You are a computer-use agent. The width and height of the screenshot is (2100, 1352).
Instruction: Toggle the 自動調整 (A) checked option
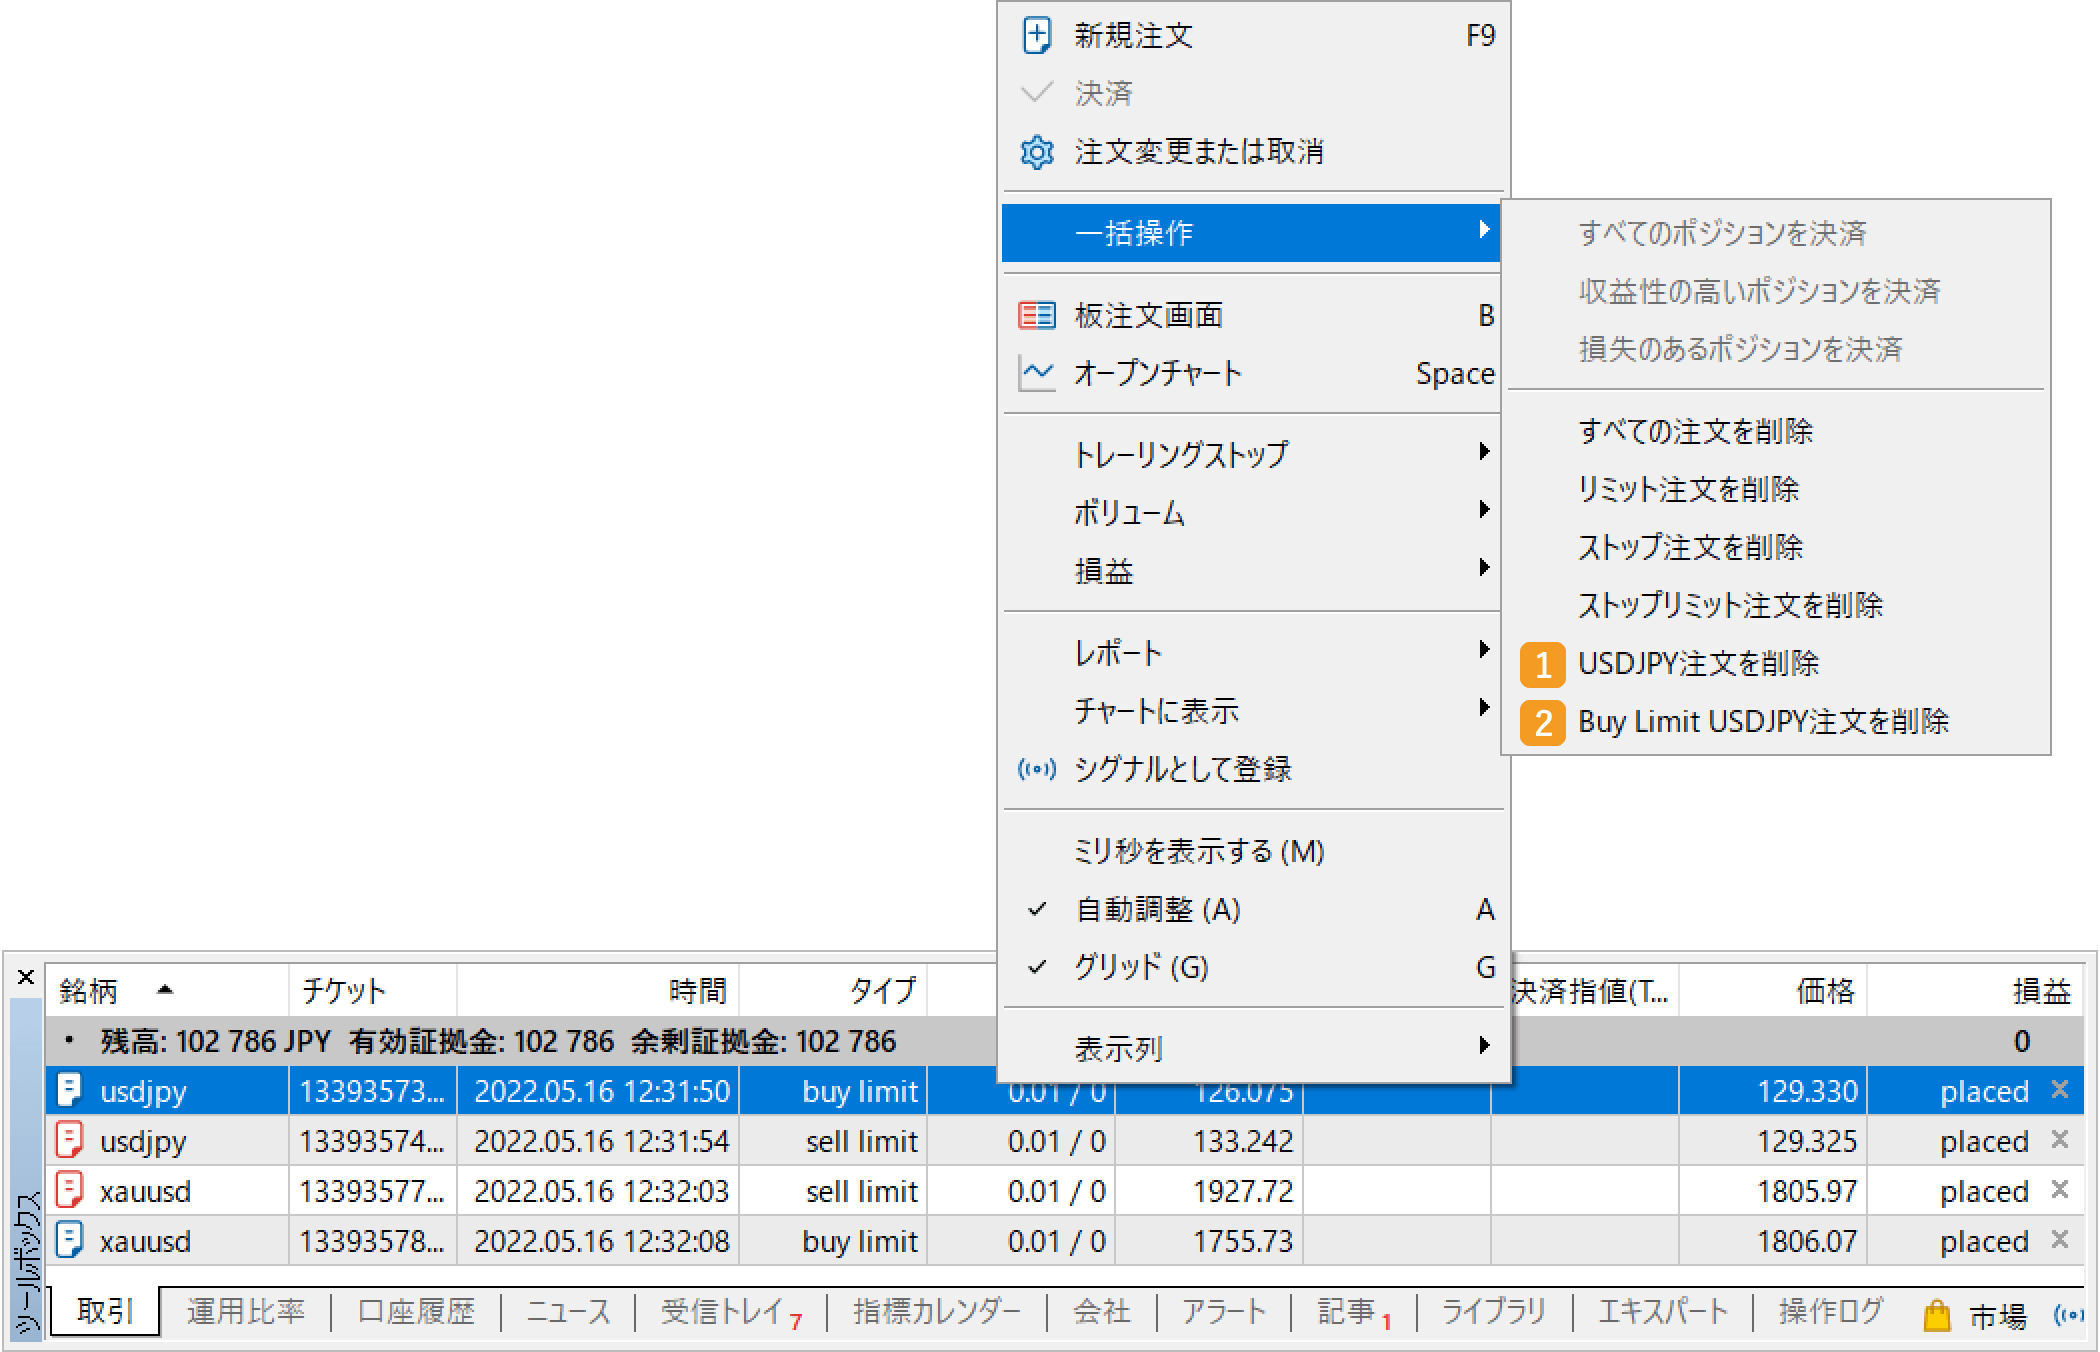tap(1254, 910)
